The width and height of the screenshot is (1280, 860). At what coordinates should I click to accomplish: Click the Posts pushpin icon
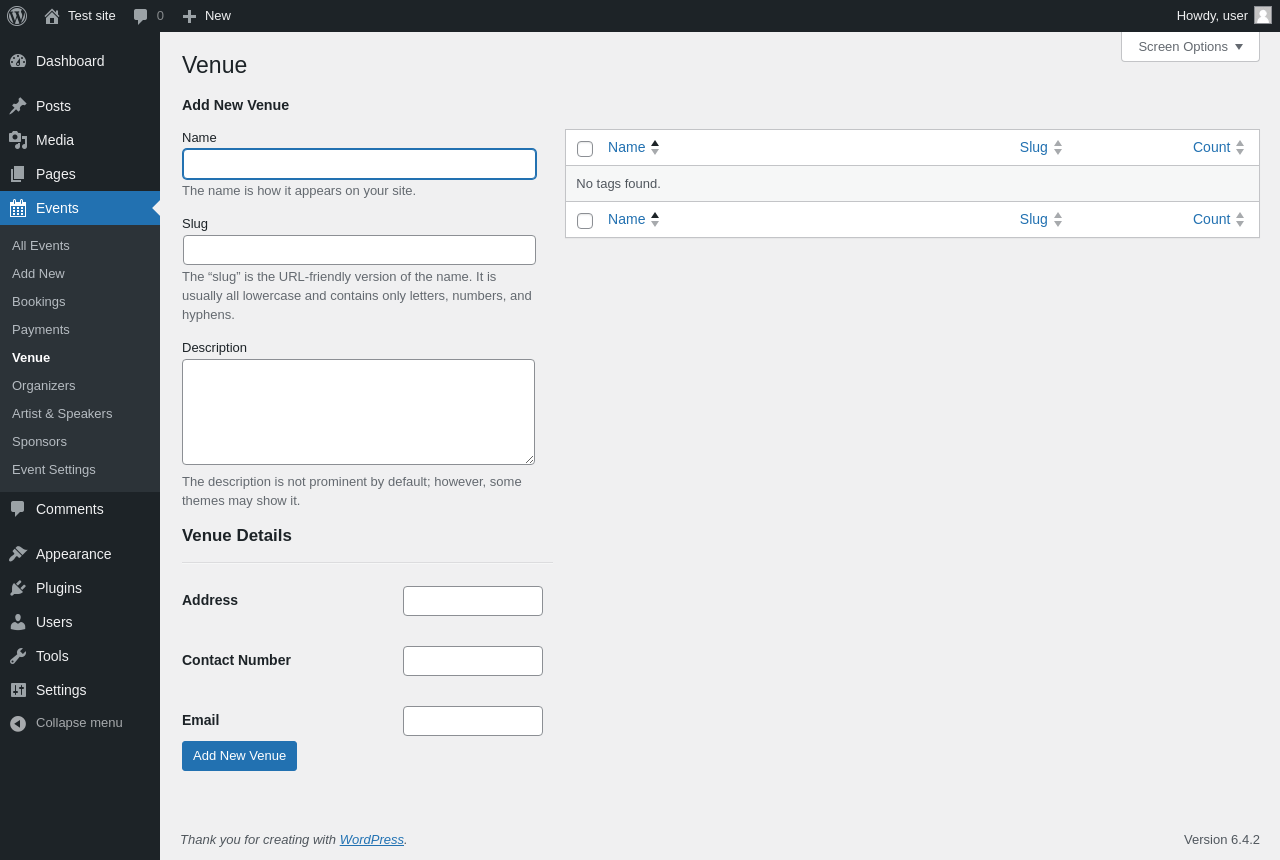[x=18, y=106]
